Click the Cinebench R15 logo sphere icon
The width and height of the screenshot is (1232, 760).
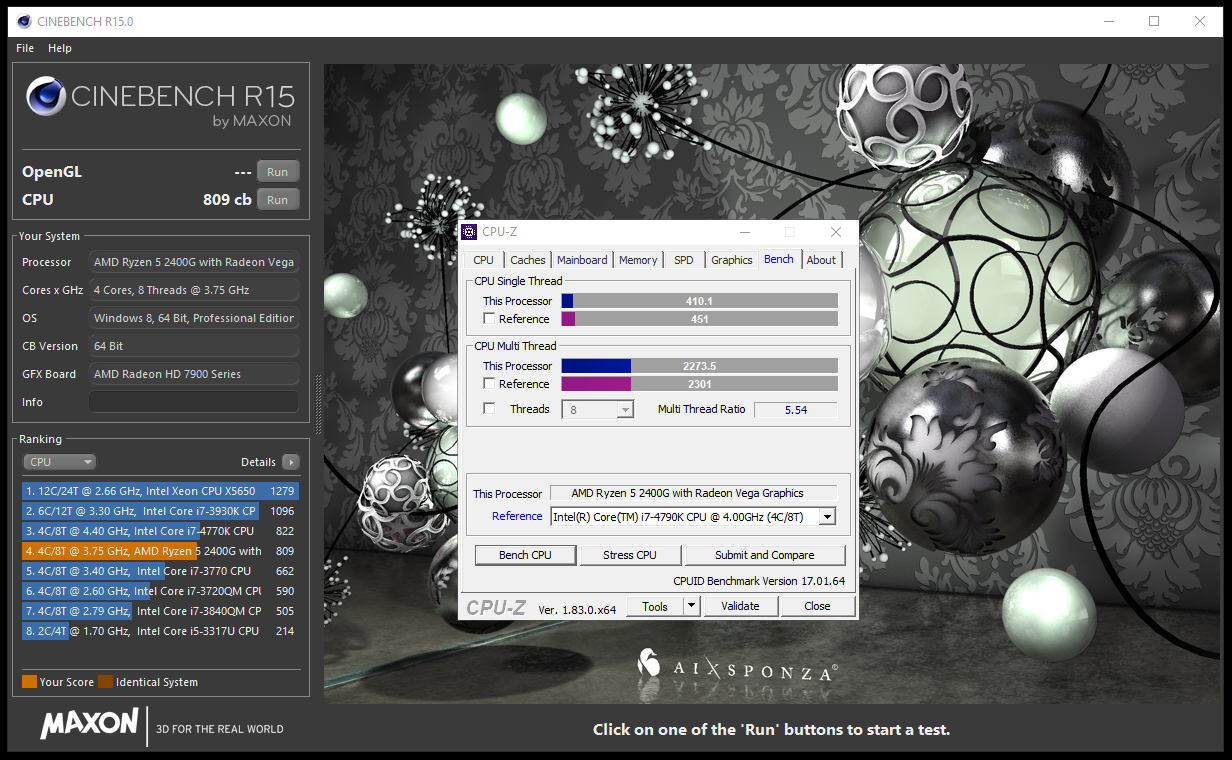(46, 98)
